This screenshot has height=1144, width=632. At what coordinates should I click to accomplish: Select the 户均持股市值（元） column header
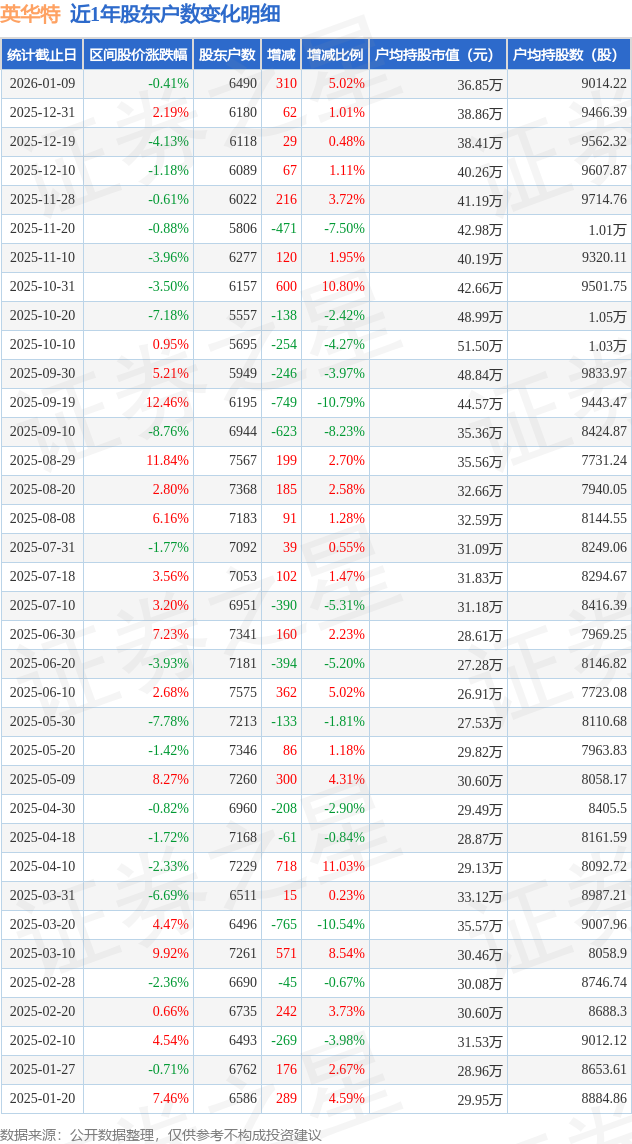coord(437,55)
